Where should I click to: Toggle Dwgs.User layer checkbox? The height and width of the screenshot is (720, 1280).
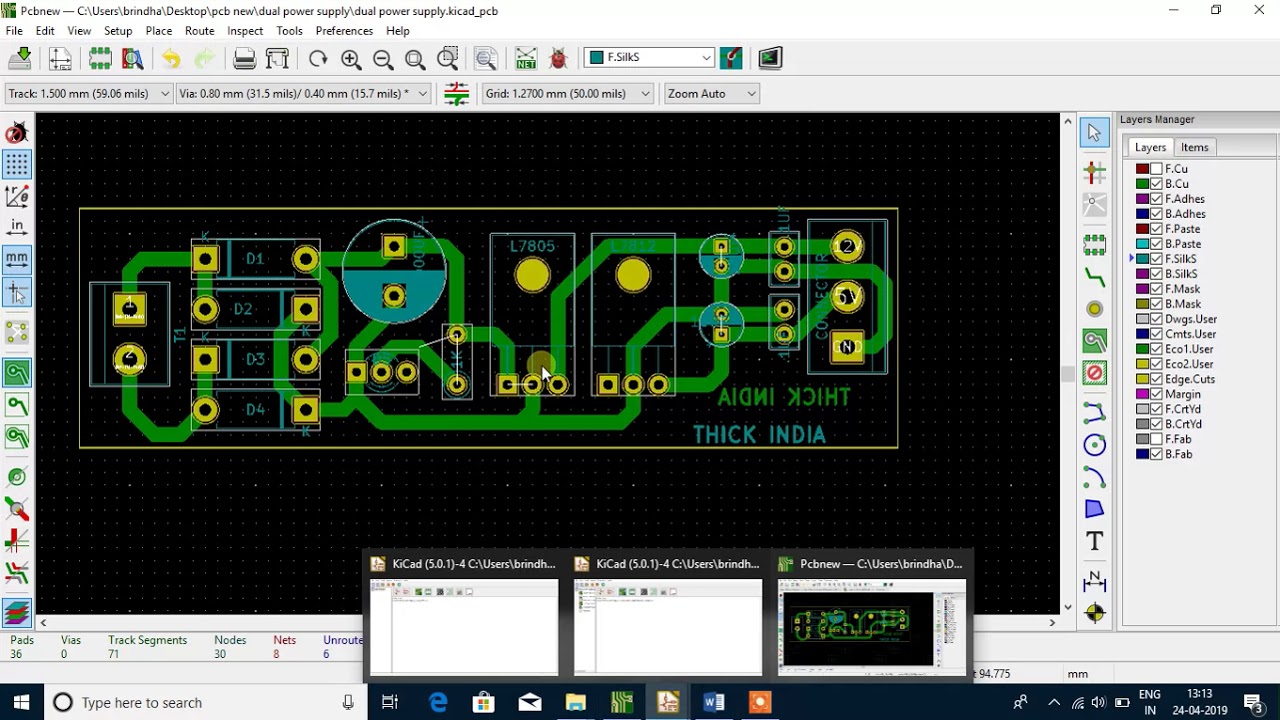[1157, 319]
